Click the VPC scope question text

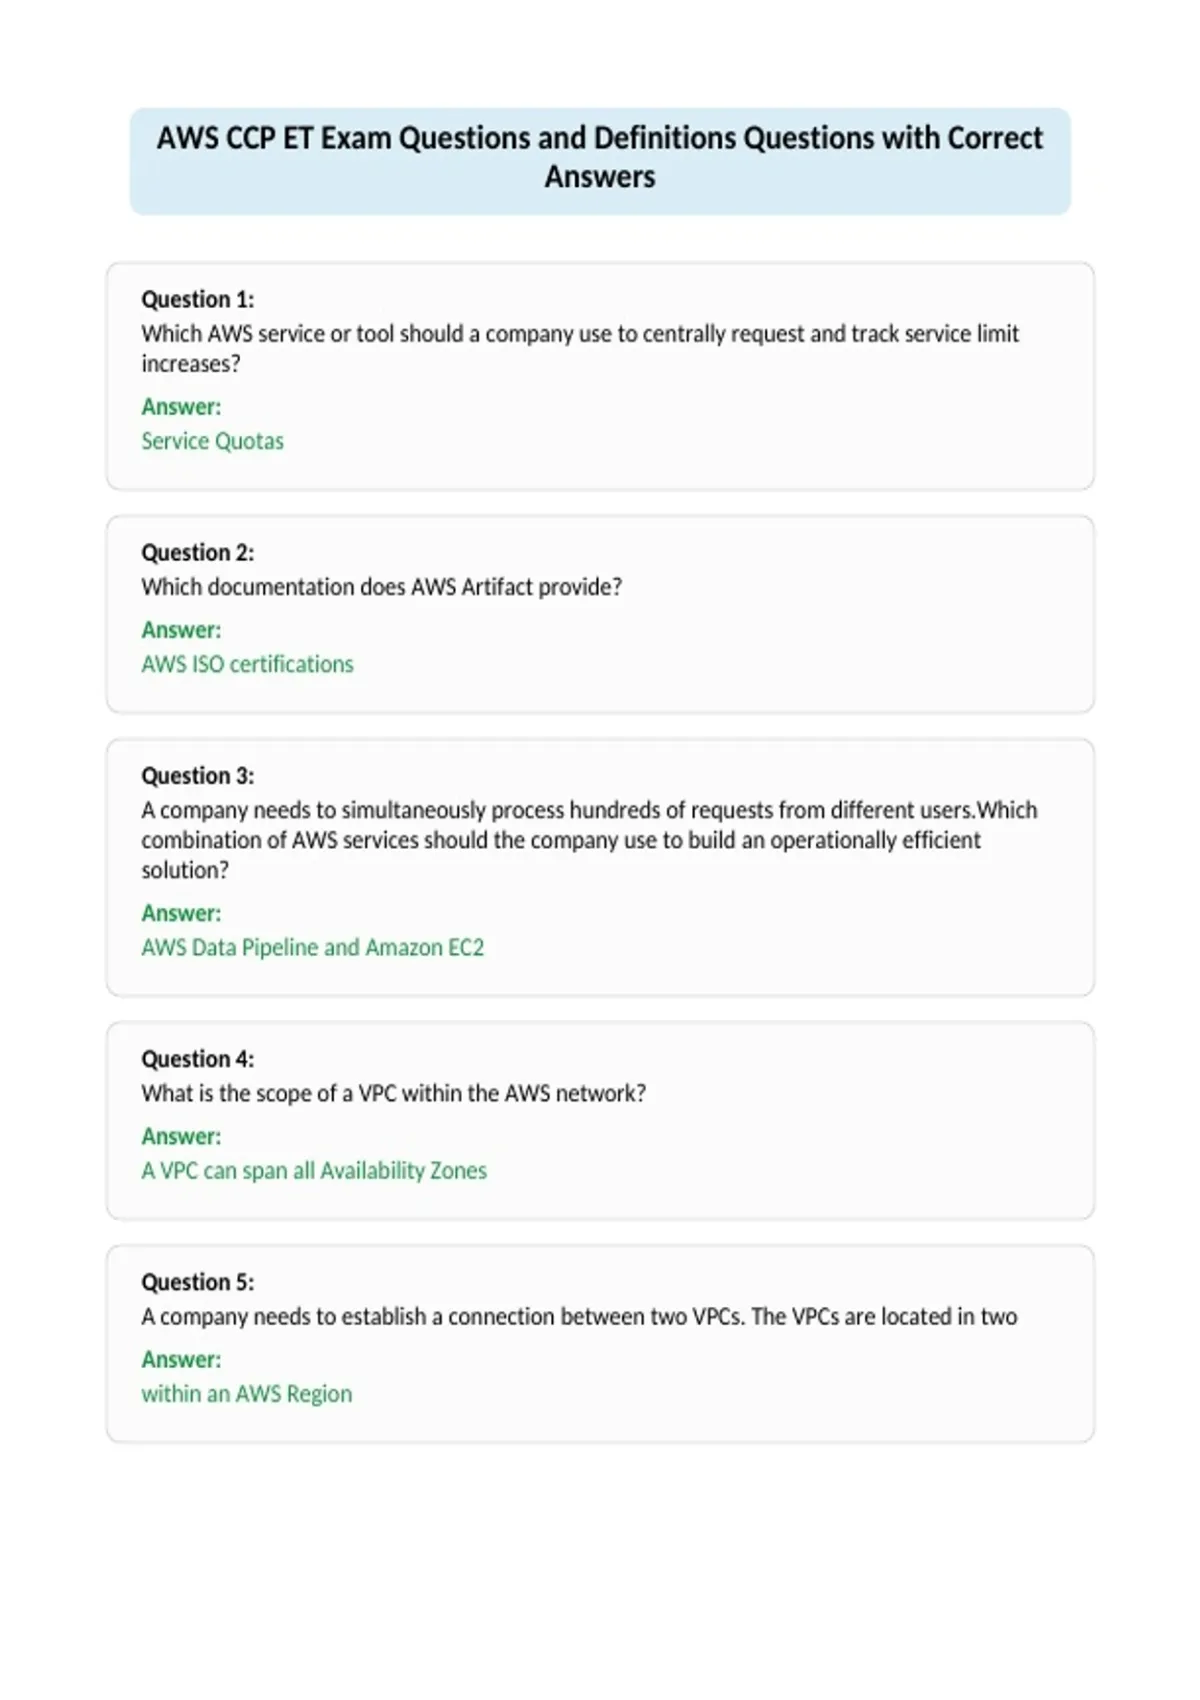(393, 1093)
